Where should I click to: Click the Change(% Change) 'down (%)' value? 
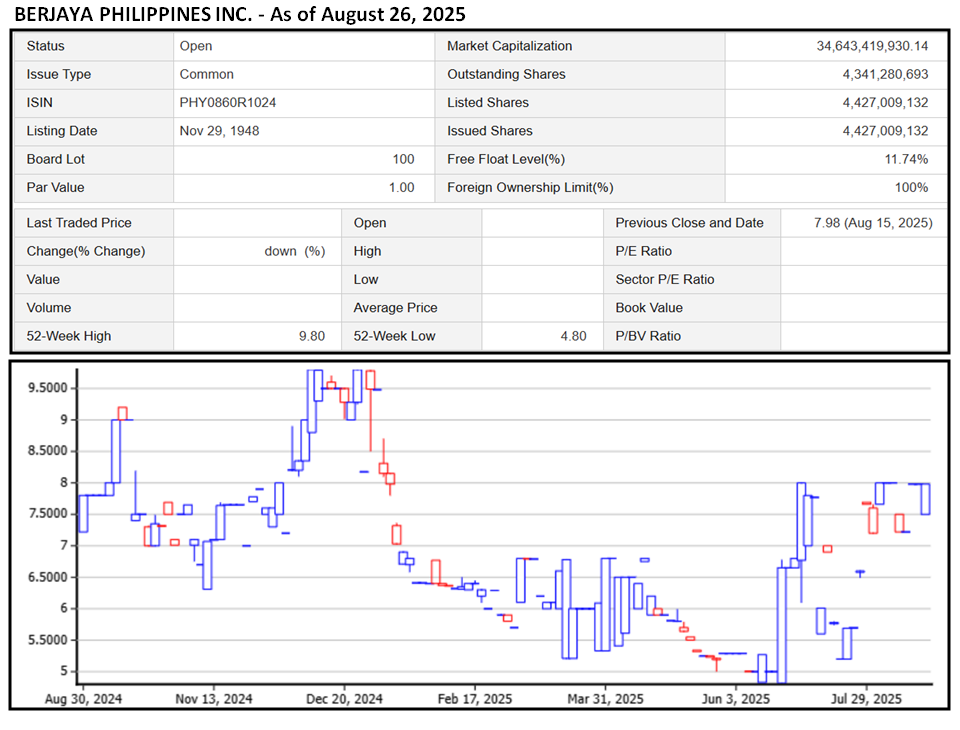(x=294, y=251)
